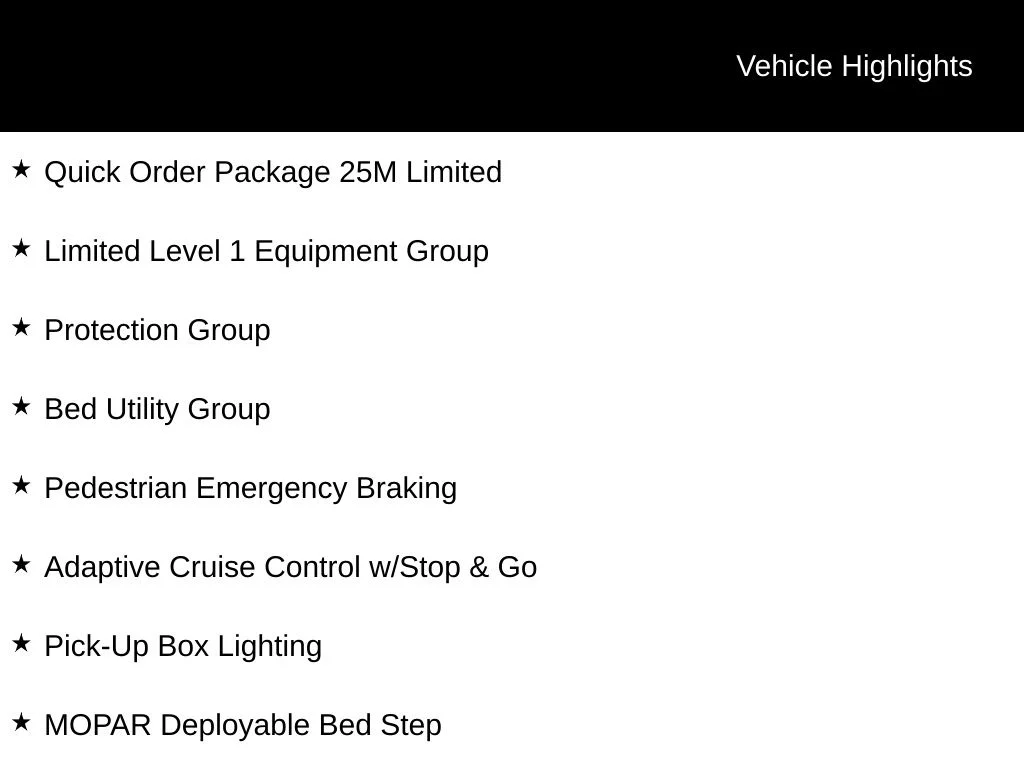
Task: Select the star before Pedestrian Emergency Braking
Action: [x=21, y=486]
